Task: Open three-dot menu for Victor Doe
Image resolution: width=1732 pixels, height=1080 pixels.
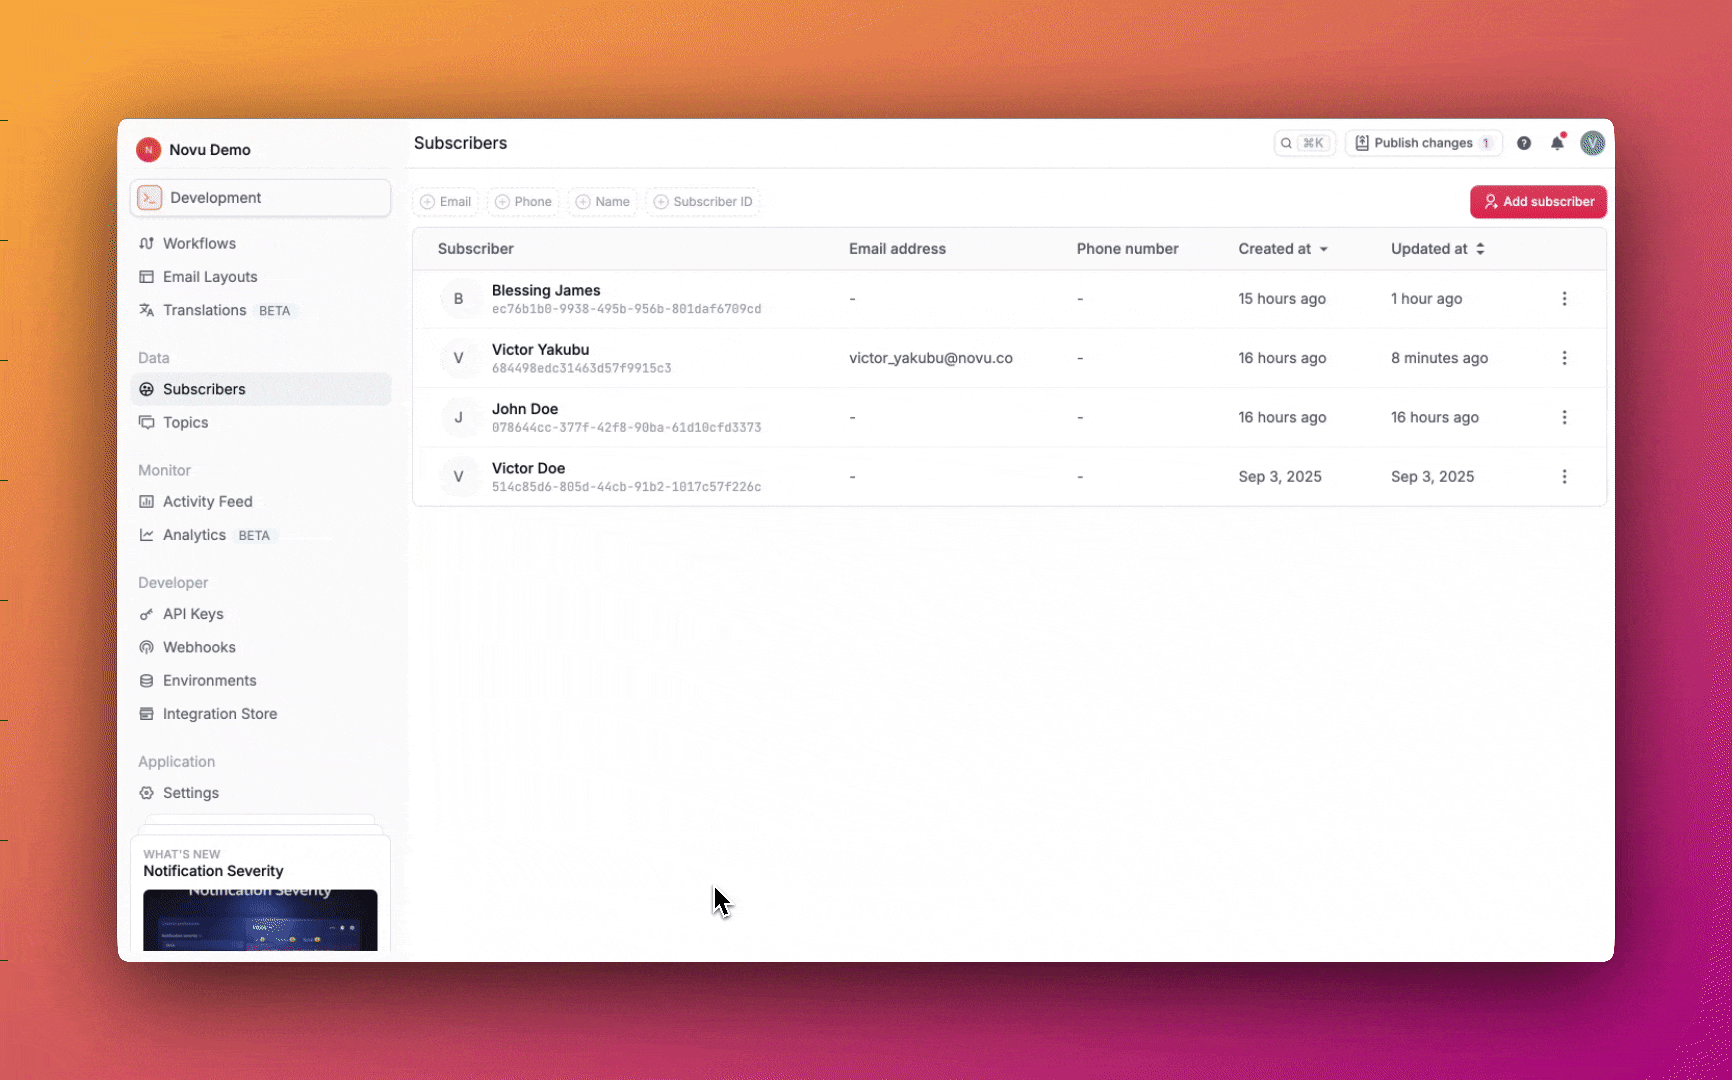Action: point(1564,477)
